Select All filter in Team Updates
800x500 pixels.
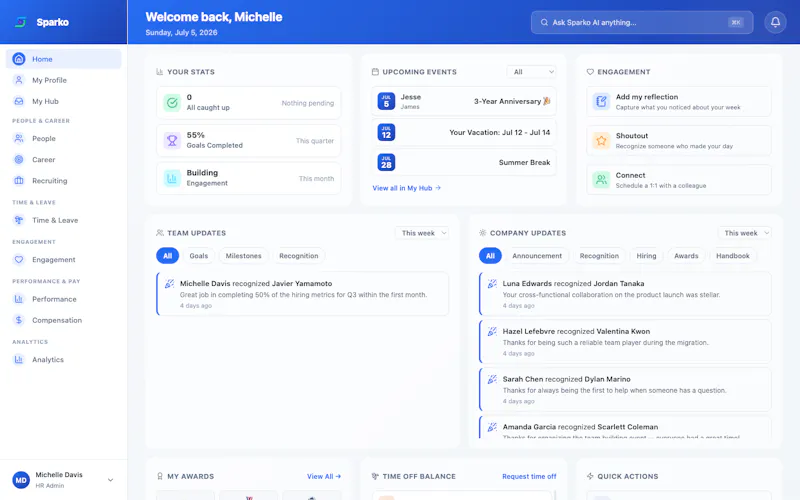167,256
